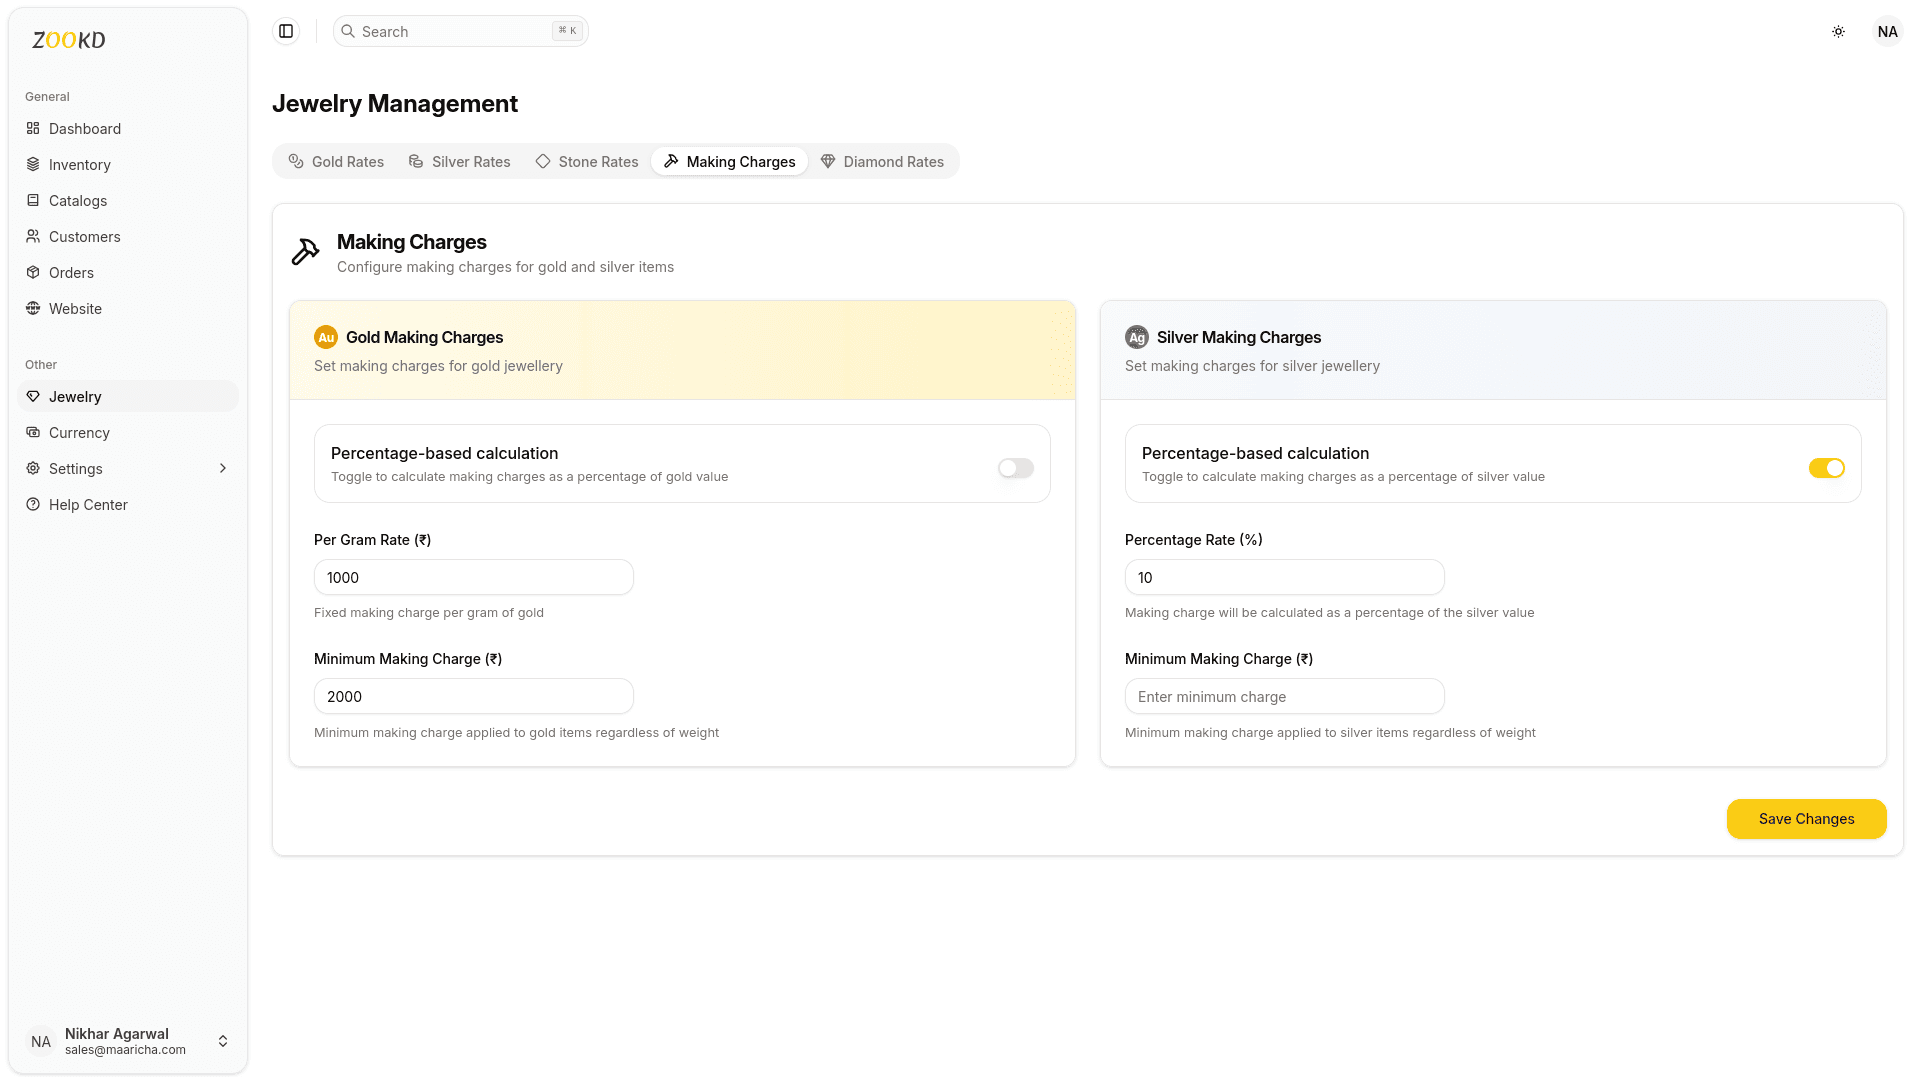Open Currency settings in sidebar
This screenshot has height=1077, width=1920.
click(79, 433)
